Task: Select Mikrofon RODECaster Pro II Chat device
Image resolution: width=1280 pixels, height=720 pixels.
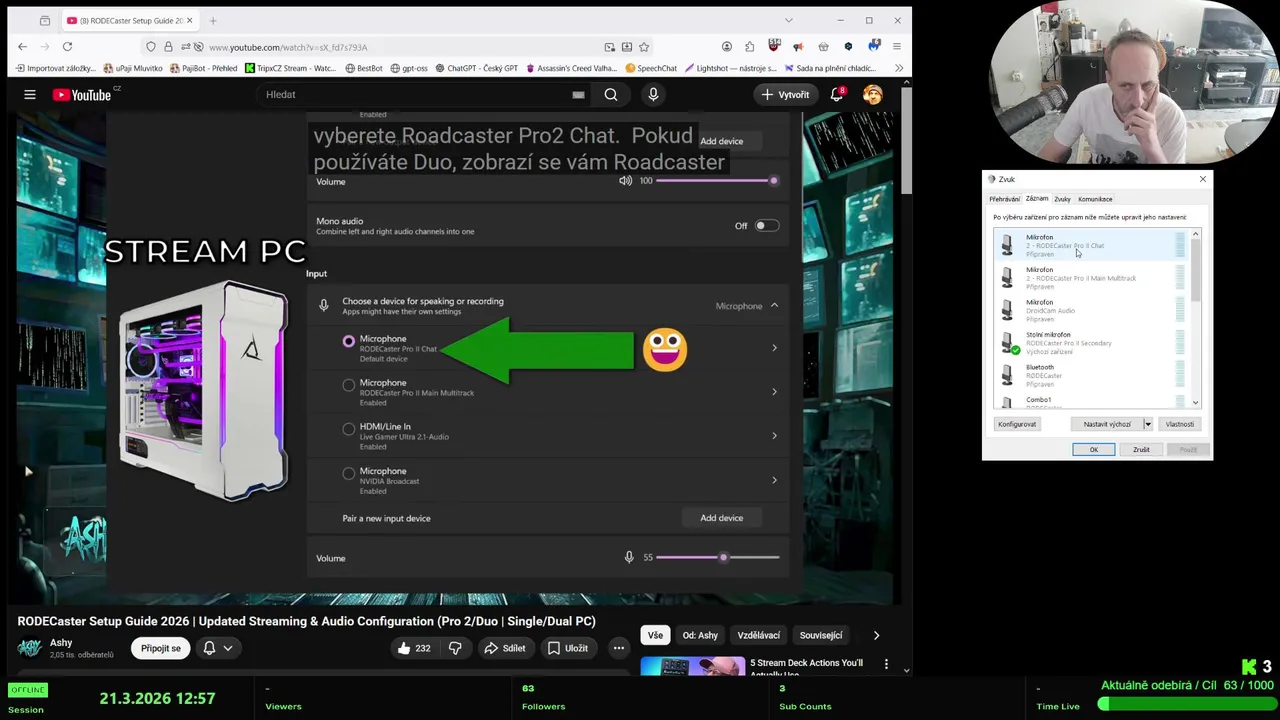Action: 1092,245
